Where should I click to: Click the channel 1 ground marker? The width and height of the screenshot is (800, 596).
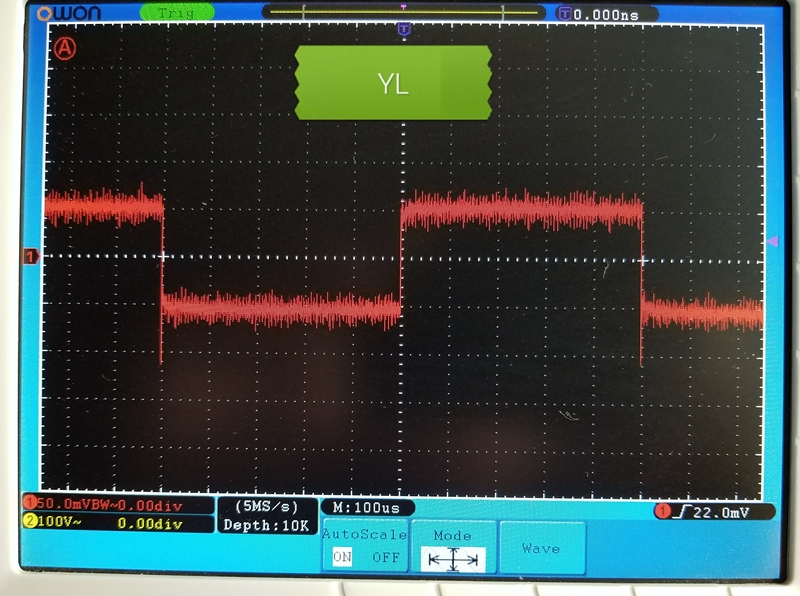31,258
